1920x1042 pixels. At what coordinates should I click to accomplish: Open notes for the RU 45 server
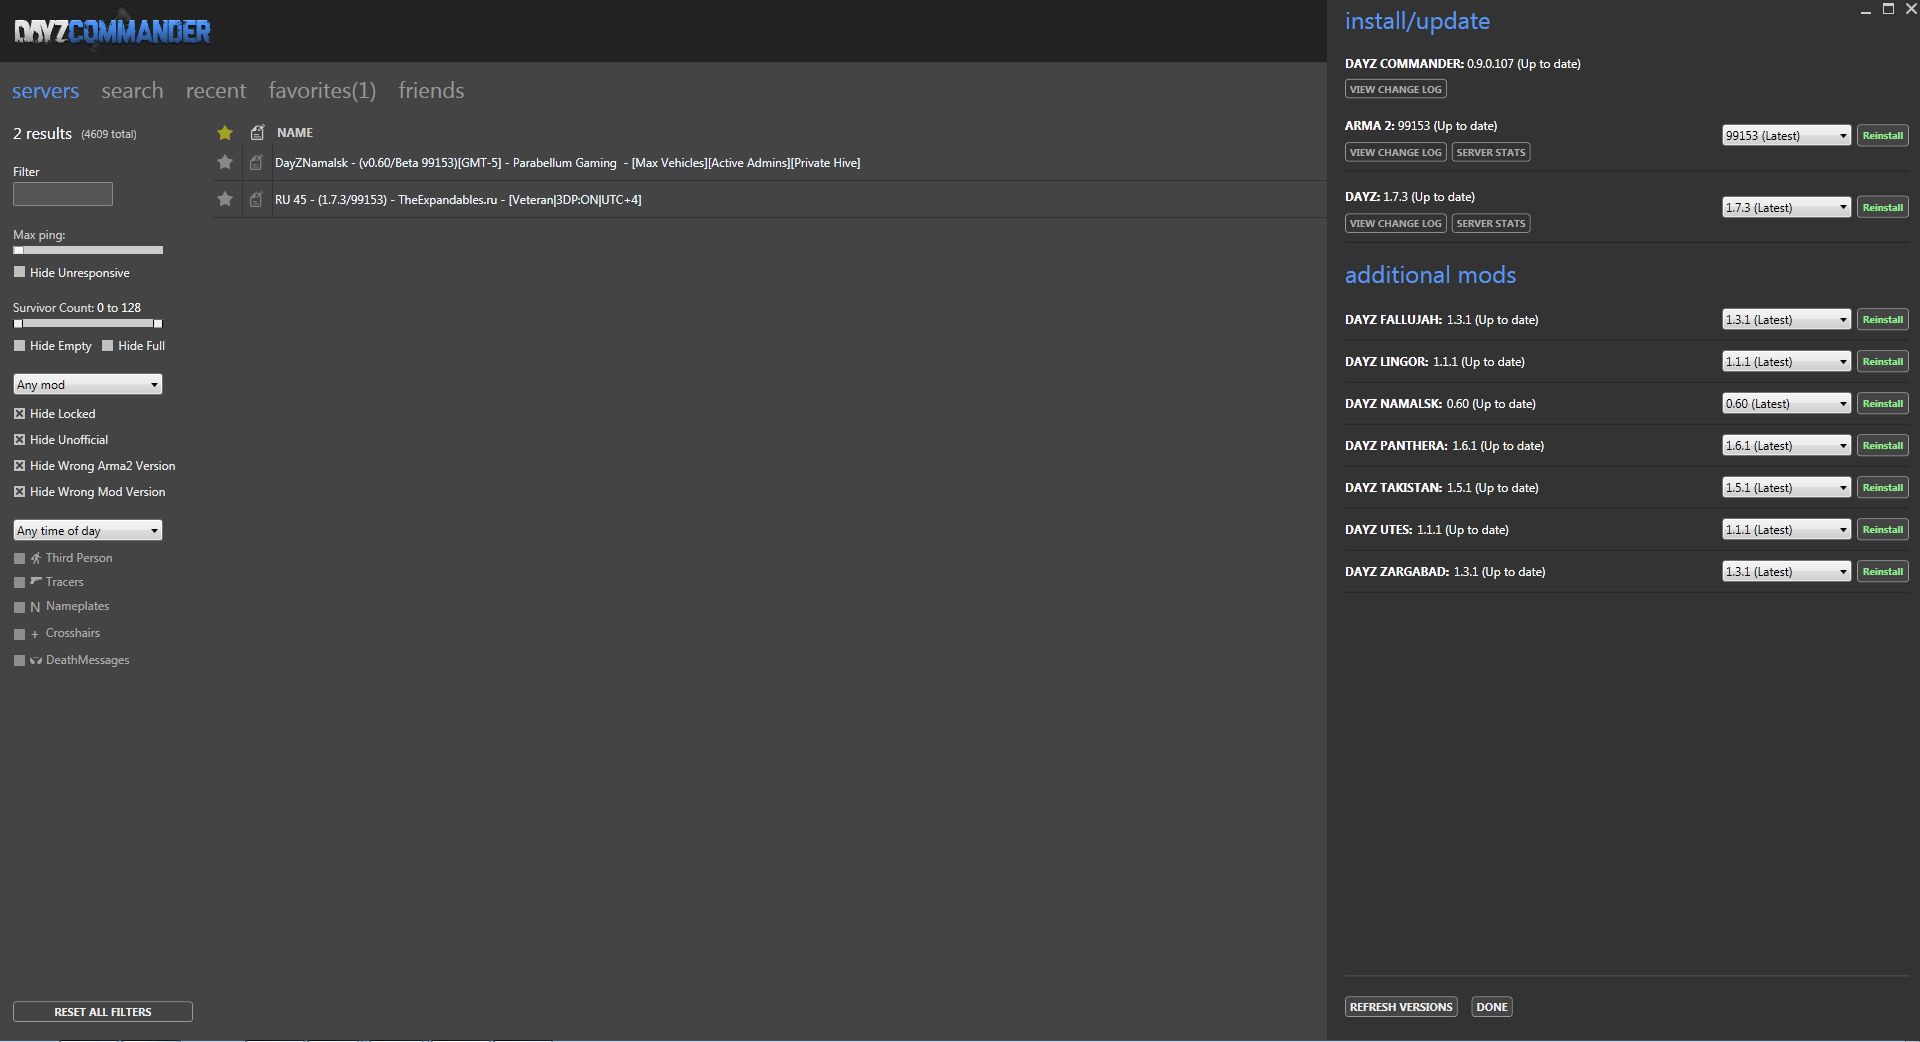pos(256,199)
